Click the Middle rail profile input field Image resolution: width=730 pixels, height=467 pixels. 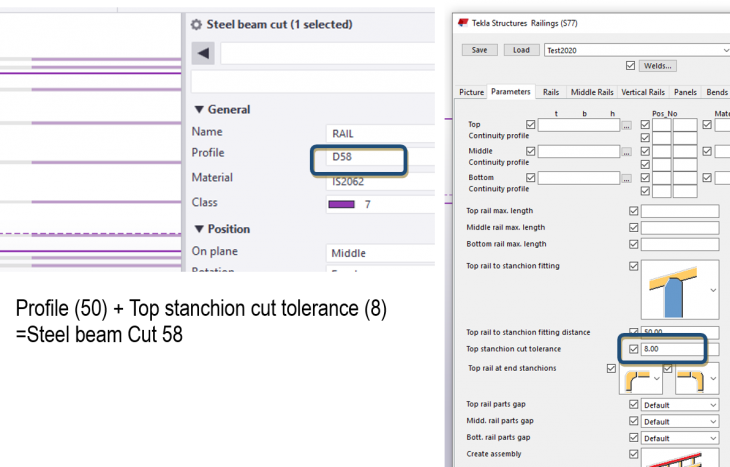[x=579, y=152]
